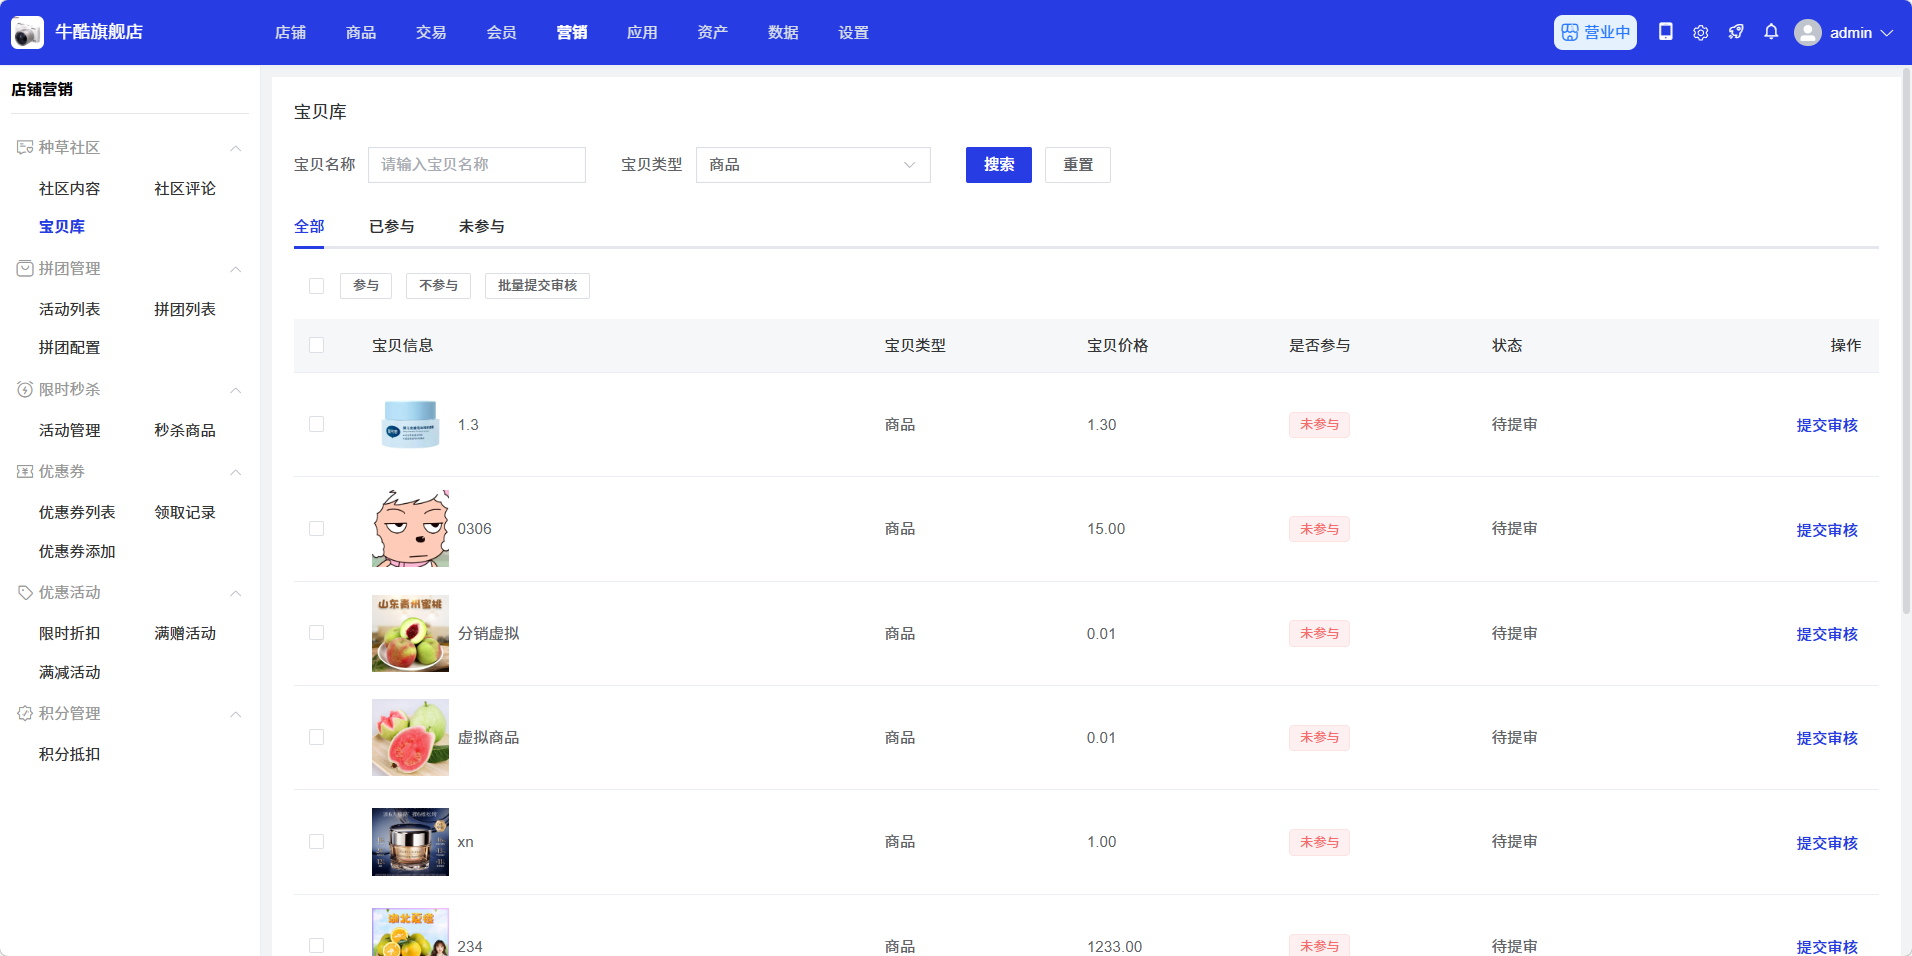Click the 搜索 button
The height and width of the screenshot is (956, 1912).
tap(998, 165)
